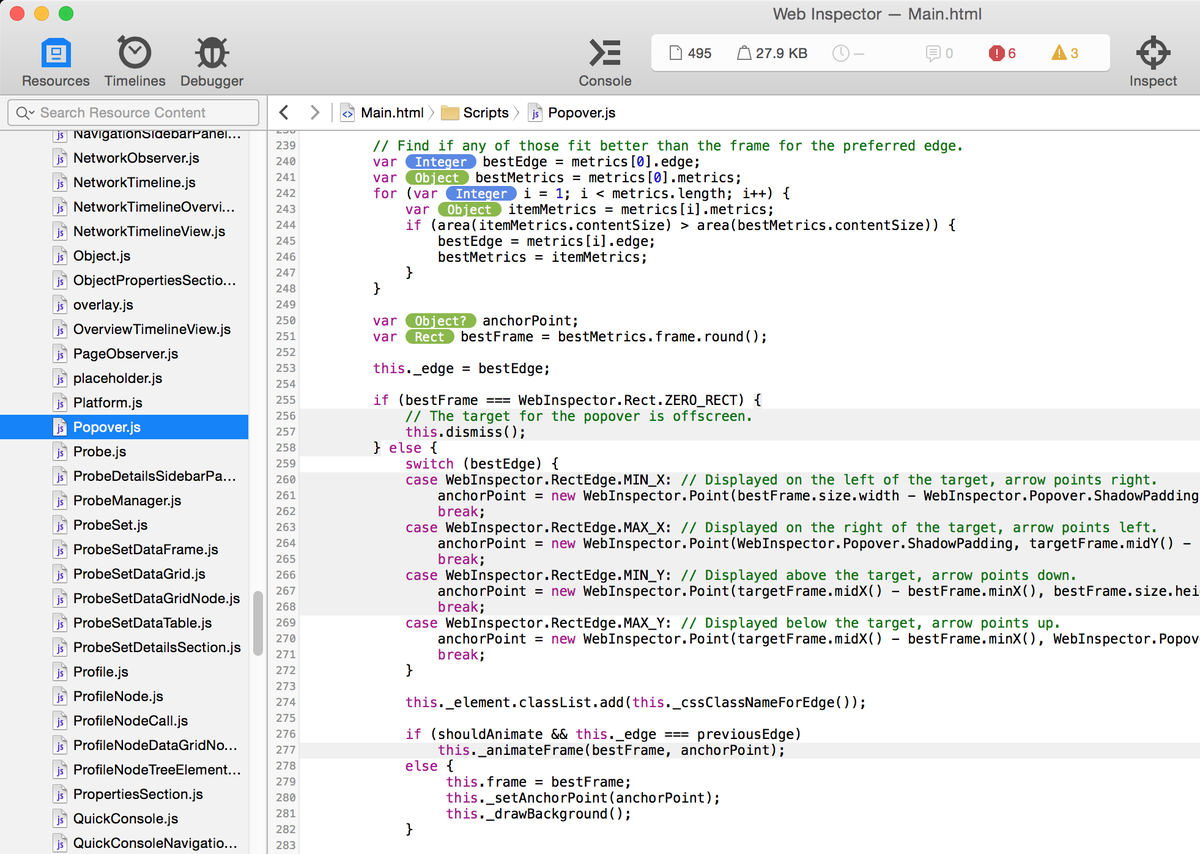Click the Integer type token for bestEdge
The width and height of the screenshot is (1200, 854).
(441, 162)
